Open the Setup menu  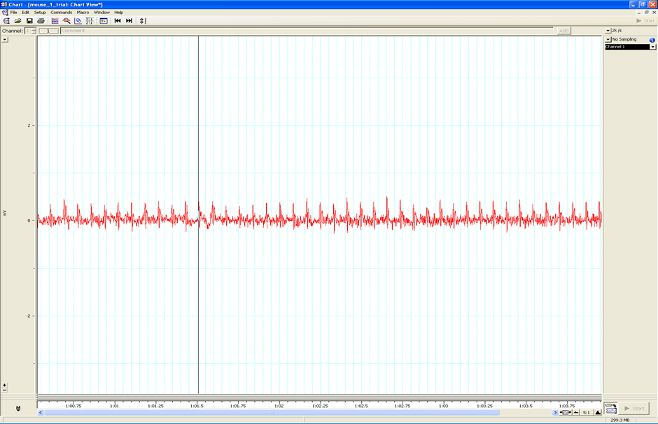[40, 13]
